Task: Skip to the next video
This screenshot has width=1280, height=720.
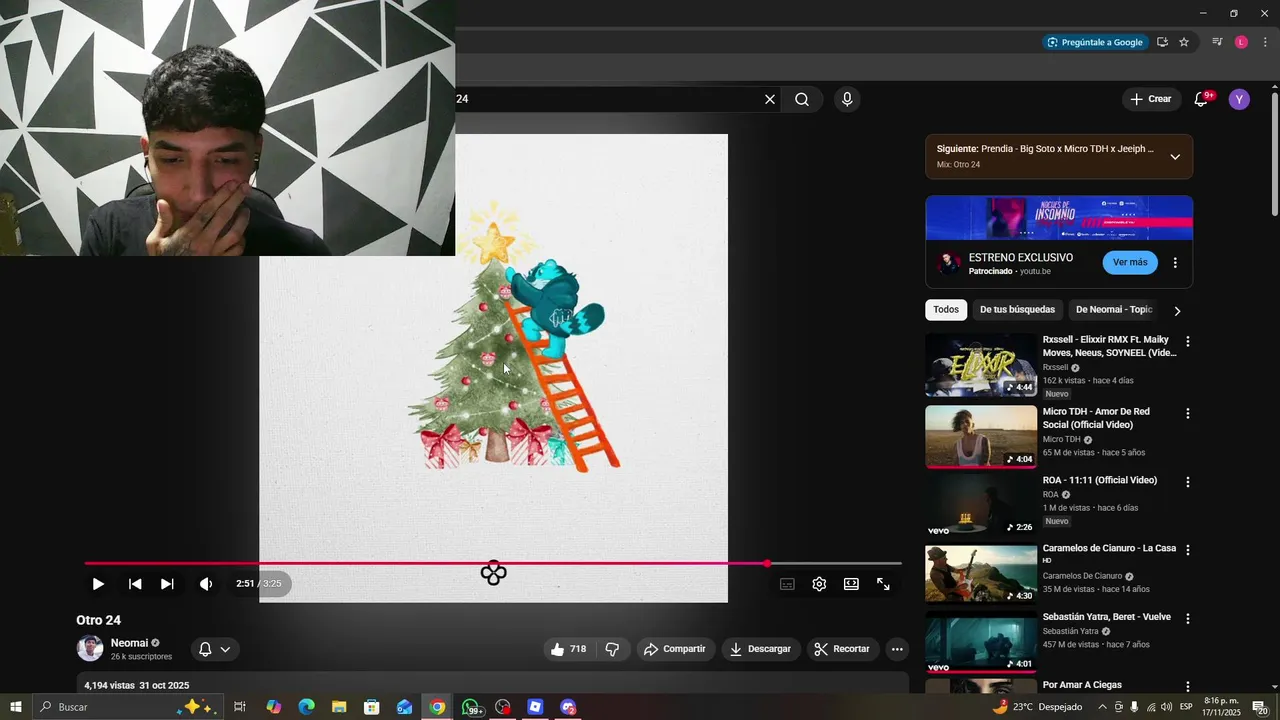Action: point(167,584)
